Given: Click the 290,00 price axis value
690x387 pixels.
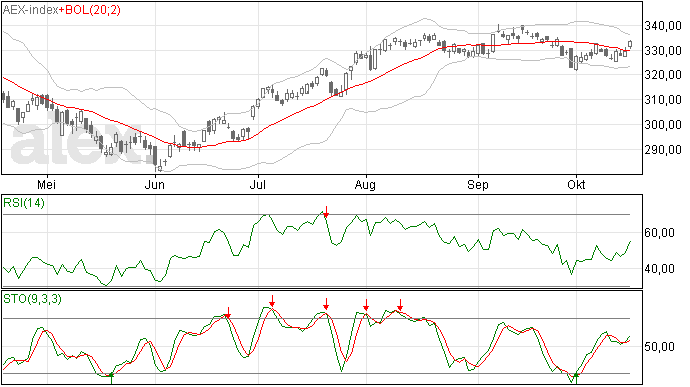Looking at the screenshot, I should 663,150.
